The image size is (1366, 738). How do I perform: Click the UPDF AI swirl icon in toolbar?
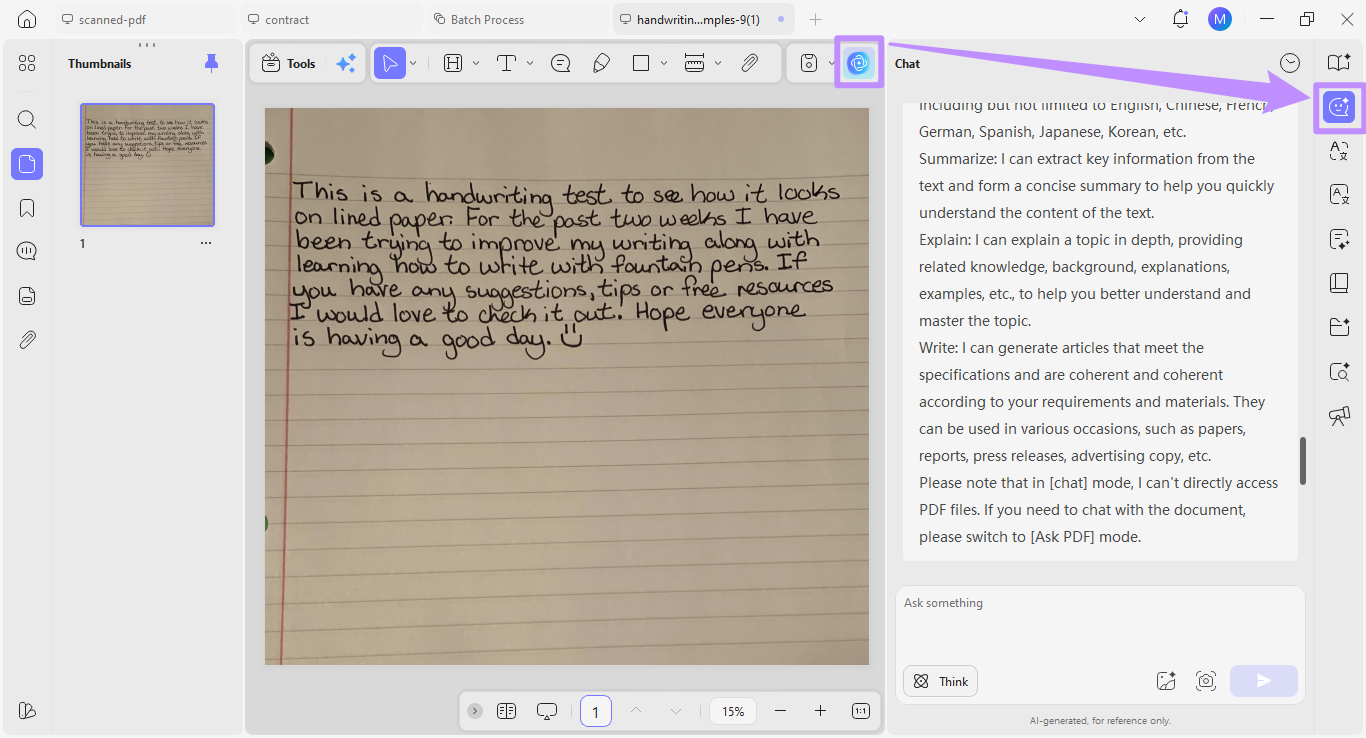coord(858,63)
